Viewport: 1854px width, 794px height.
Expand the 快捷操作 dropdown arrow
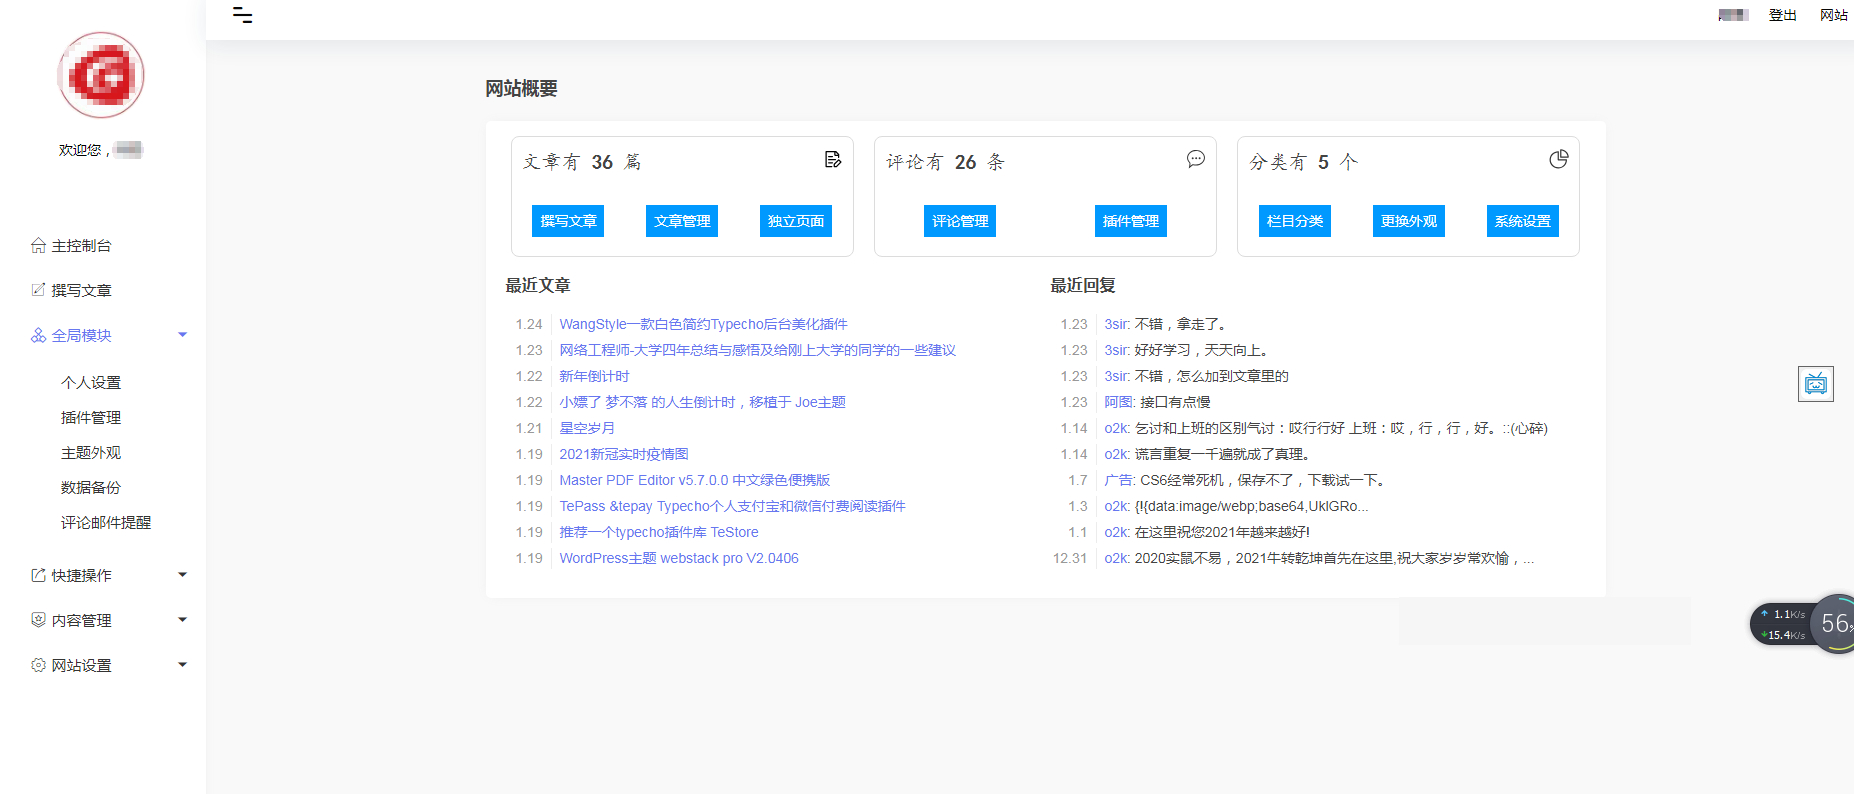(182, 575)
